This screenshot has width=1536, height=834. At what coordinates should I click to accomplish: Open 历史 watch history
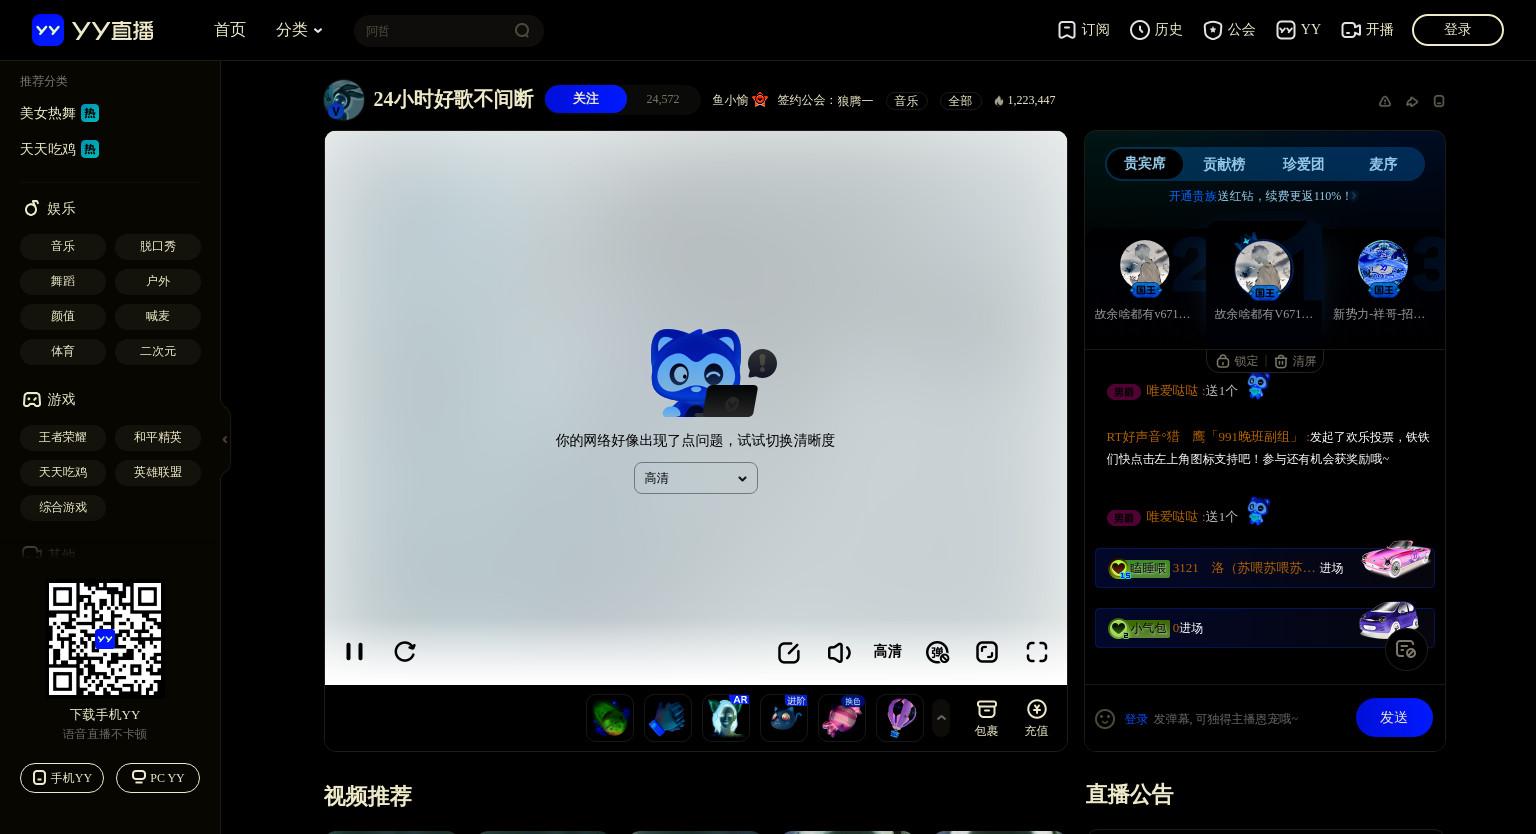click(1156, 30)
